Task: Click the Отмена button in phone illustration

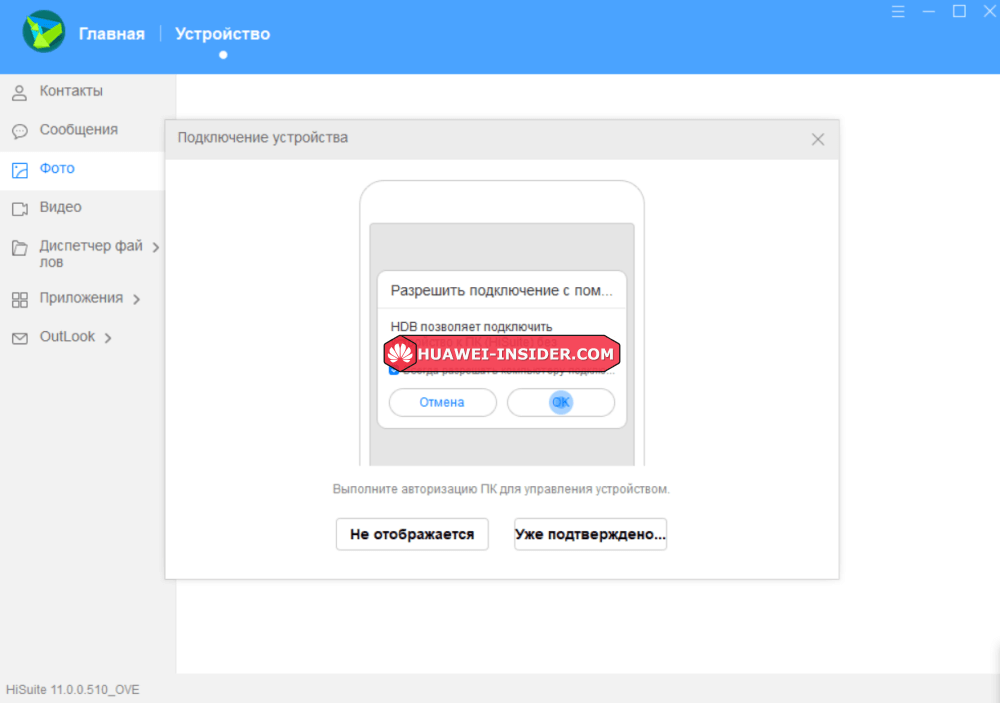Action: tap(442, 402)
